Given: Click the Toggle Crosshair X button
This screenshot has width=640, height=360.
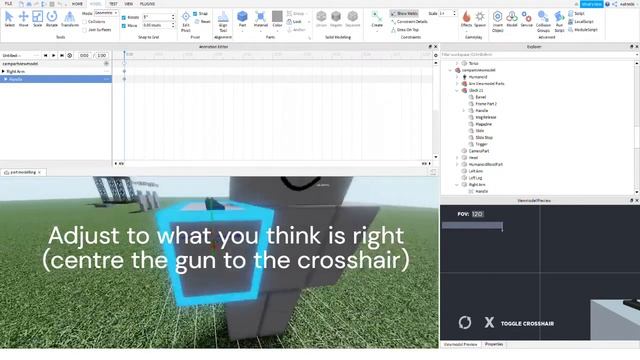Looking at the screenshot, I should tap(489, 322).
